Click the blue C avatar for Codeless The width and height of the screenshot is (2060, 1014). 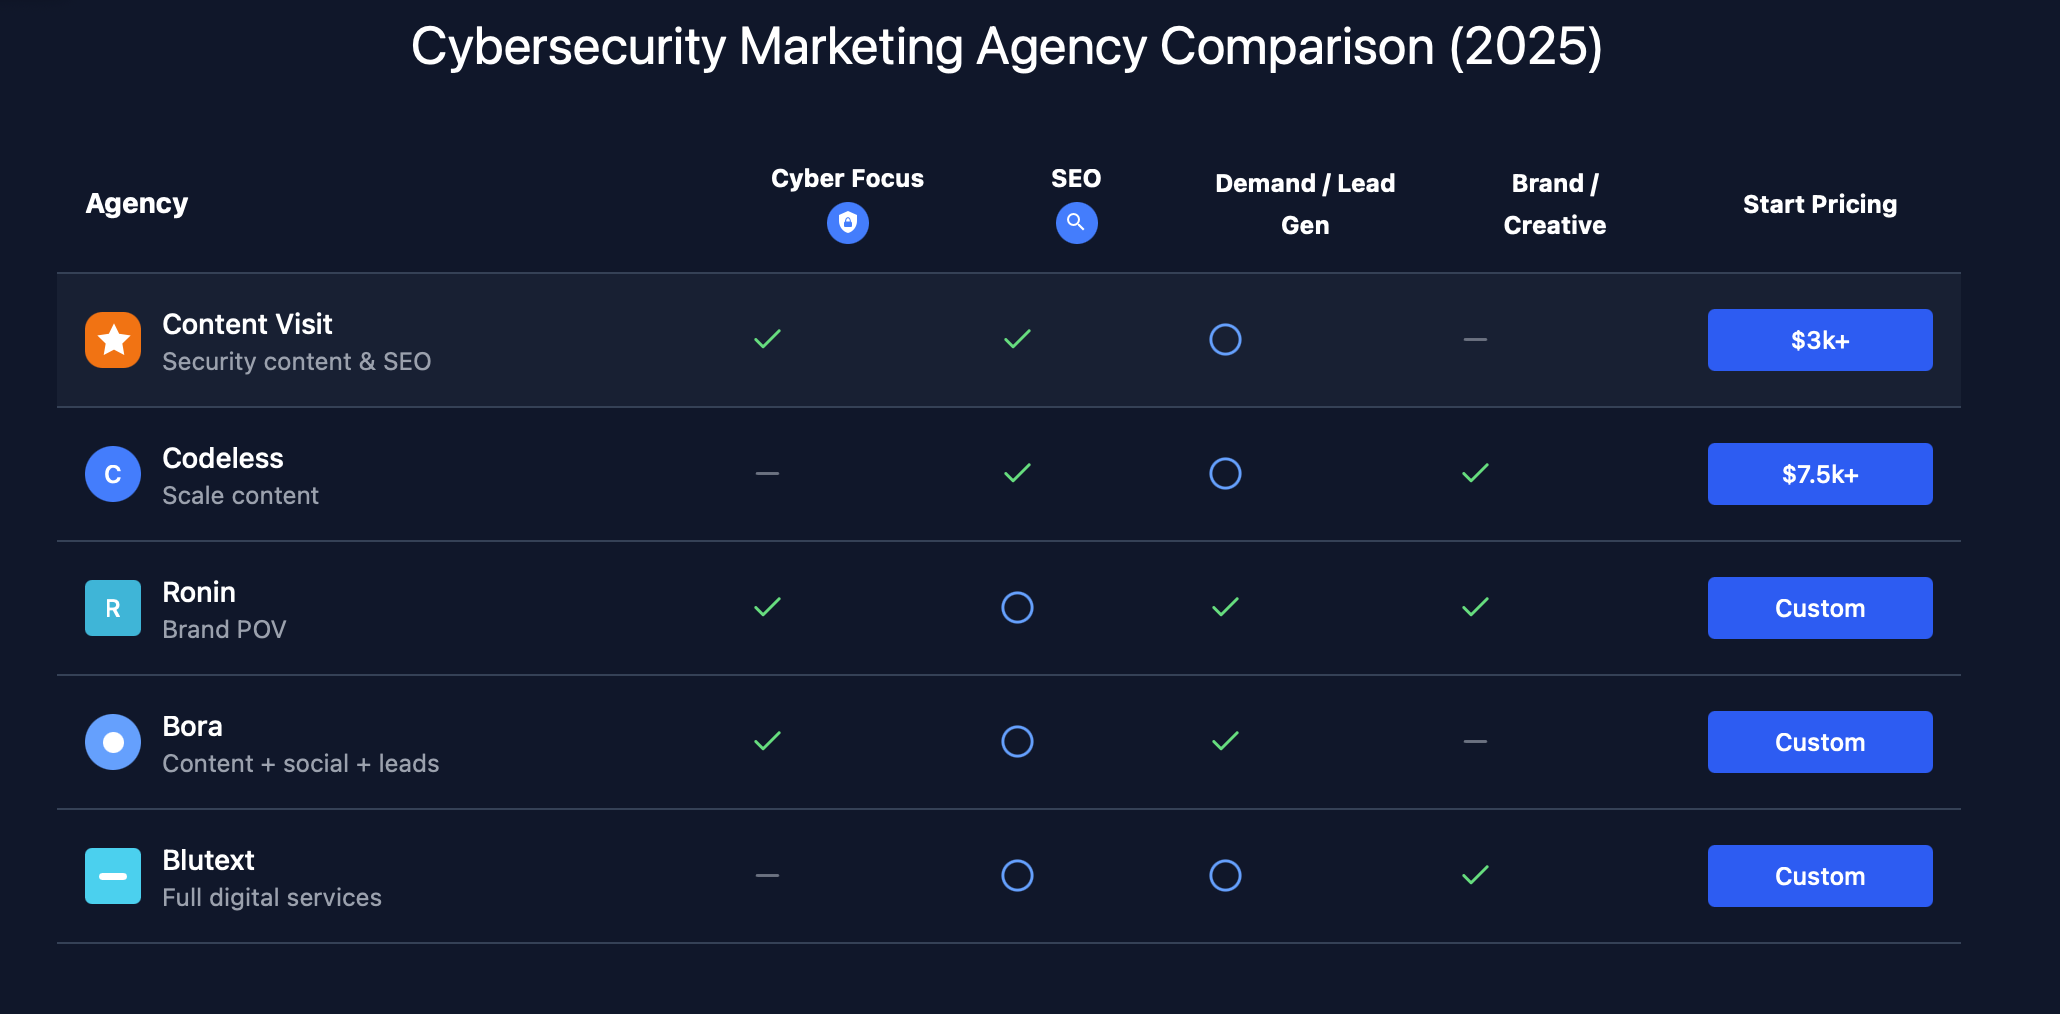click(x=113, y=474)
